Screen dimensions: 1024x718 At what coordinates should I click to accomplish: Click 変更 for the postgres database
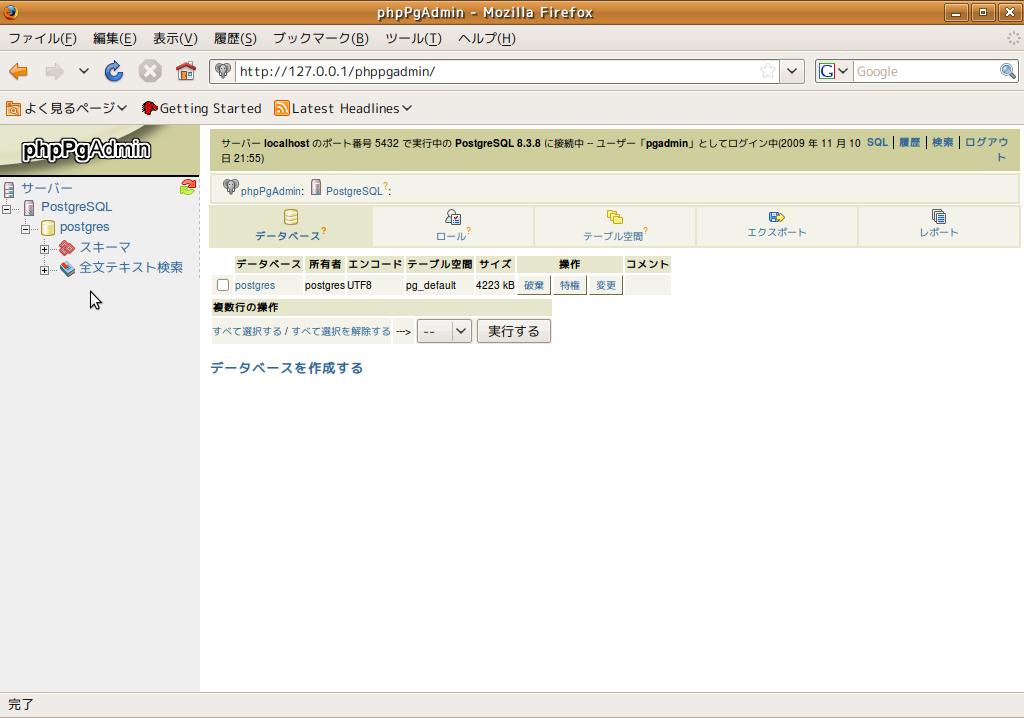coord(606,285)
